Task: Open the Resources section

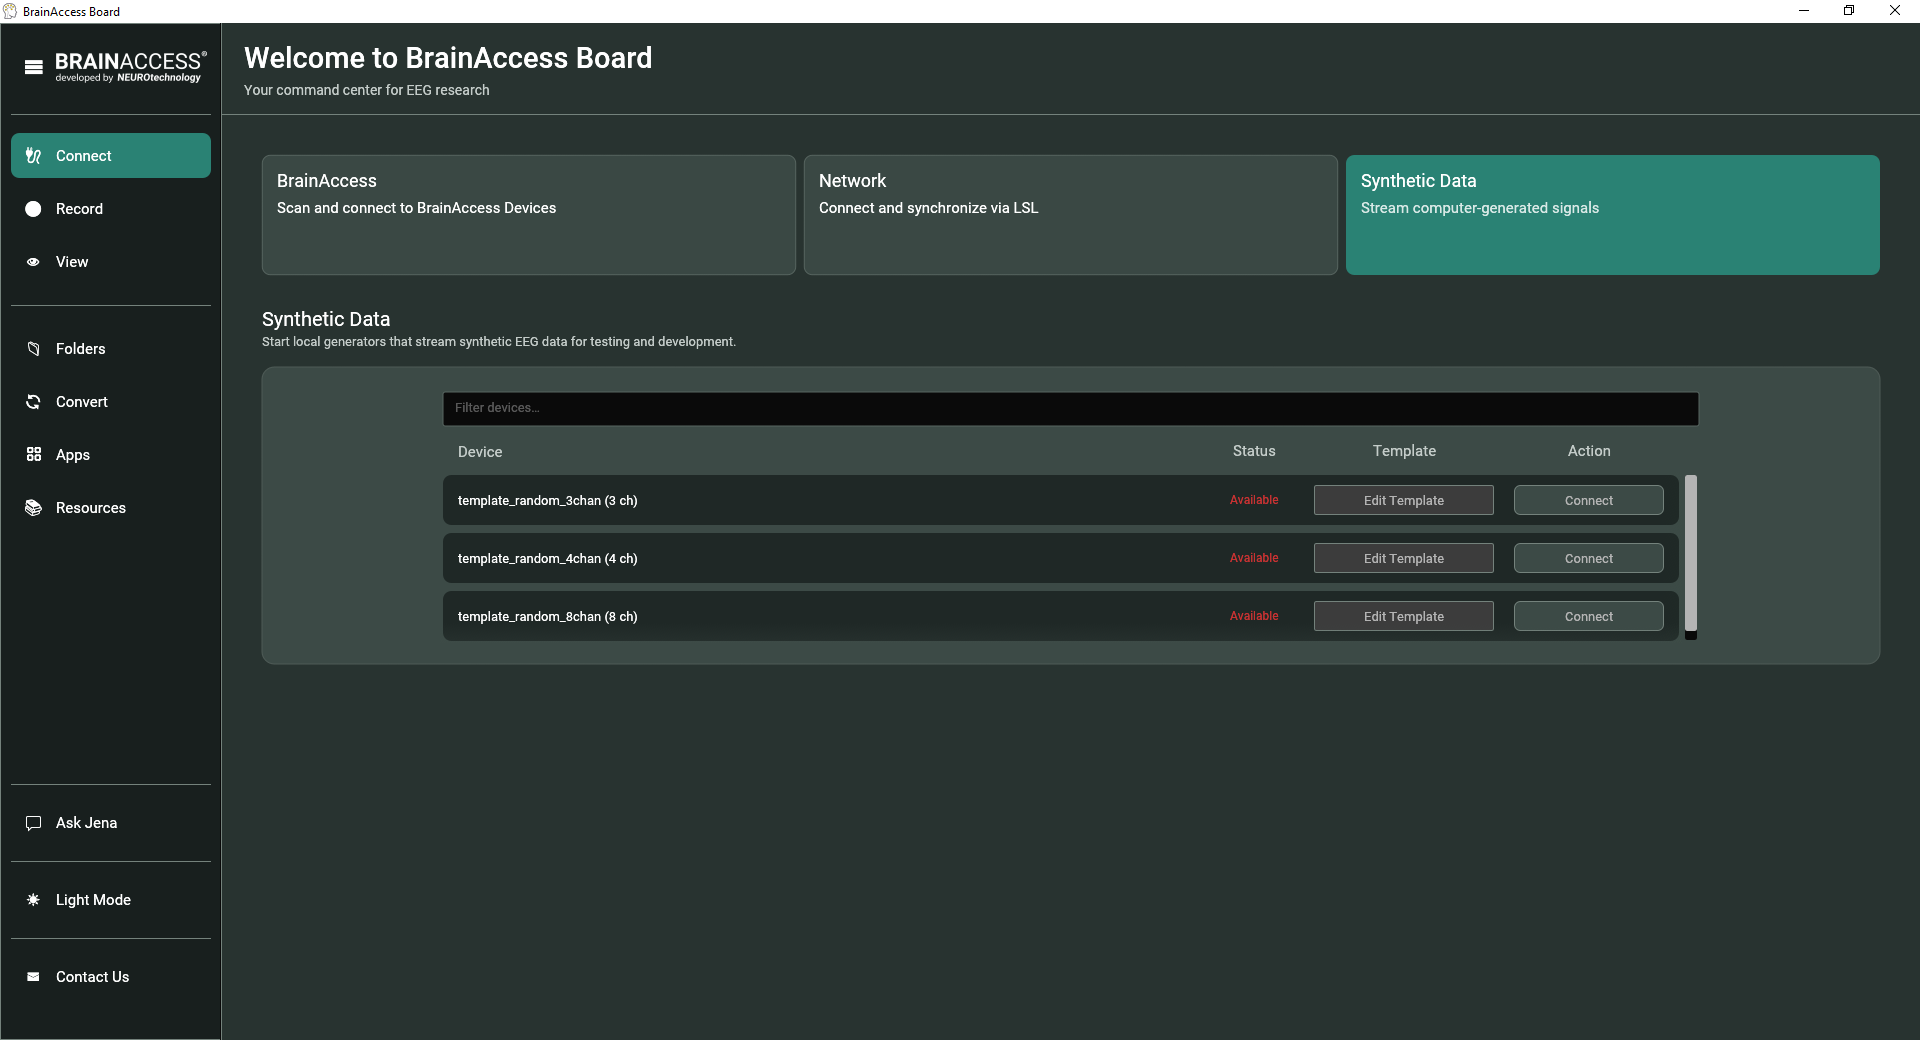Action: [111, 508]
